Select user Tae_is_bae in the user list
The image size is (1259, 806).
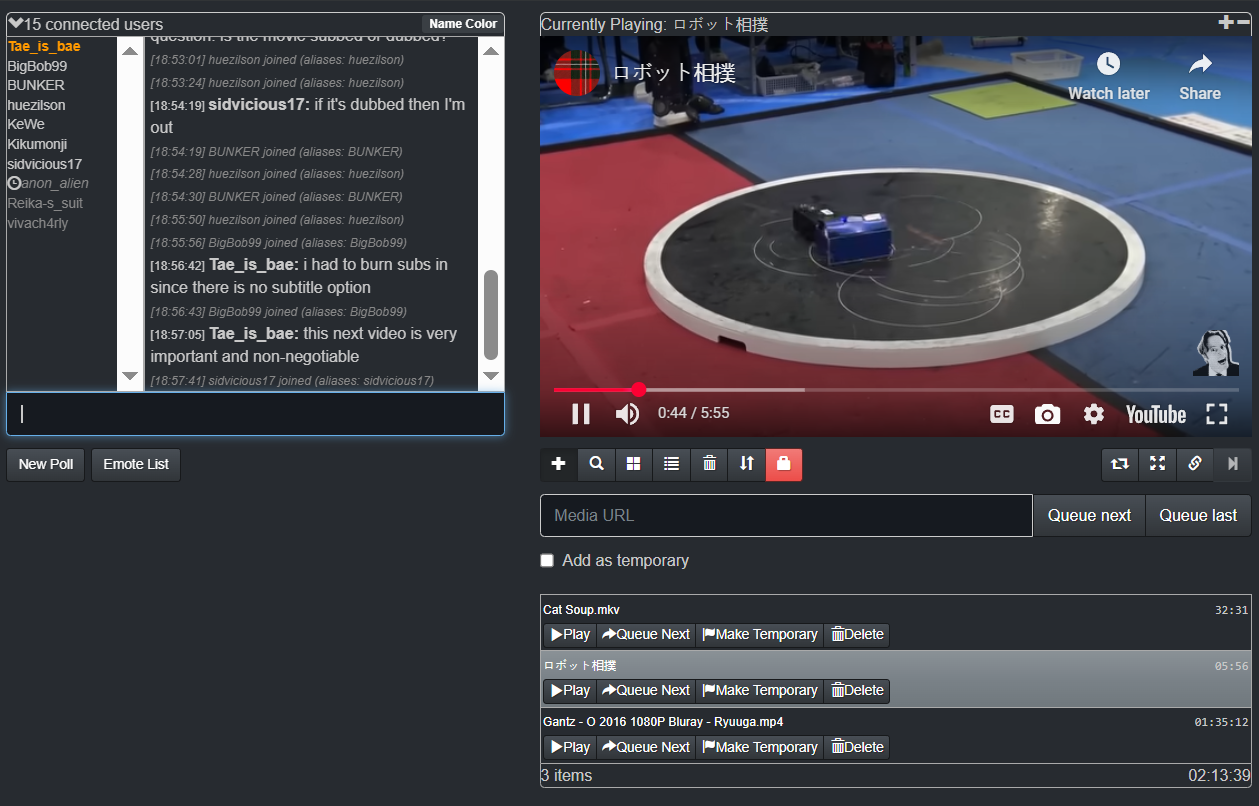coord(44,46)
